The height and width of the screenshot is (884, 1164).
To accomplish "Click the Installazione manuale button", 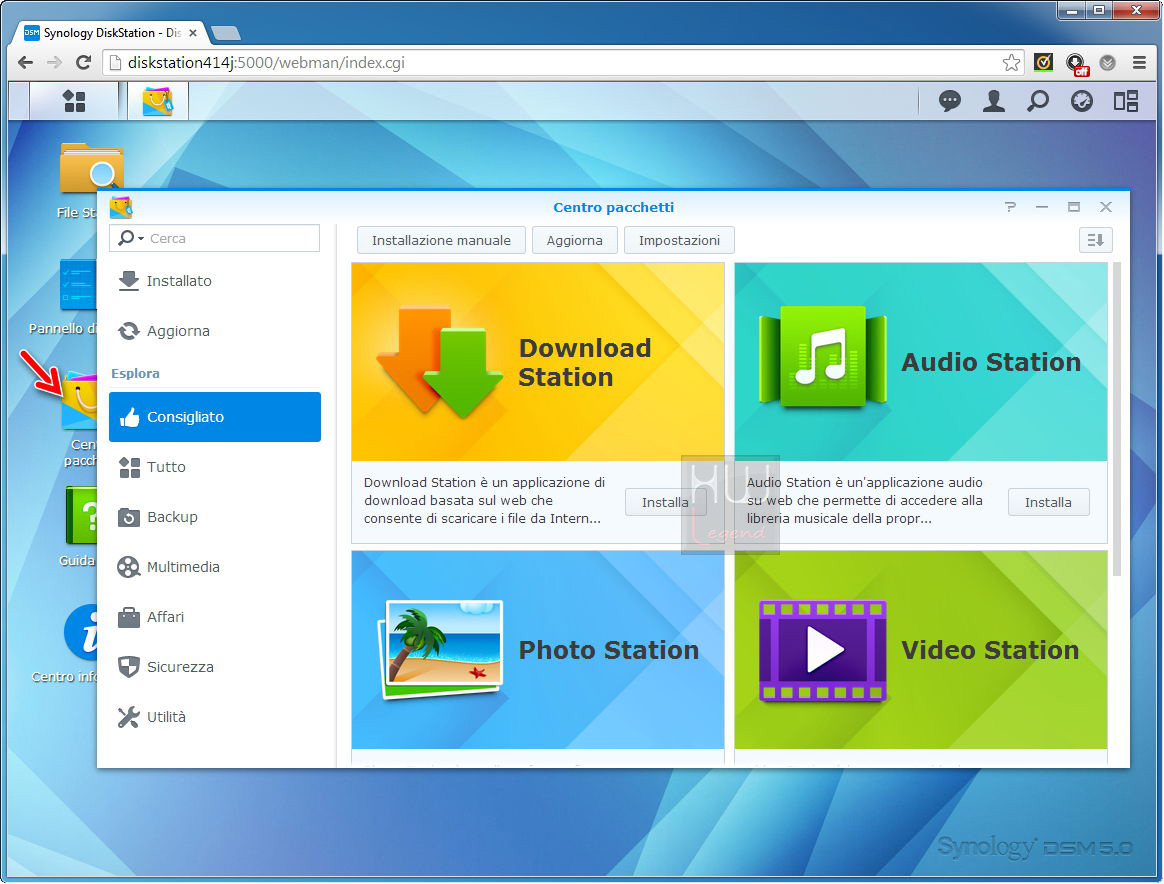I will click(x=441, y=240).
